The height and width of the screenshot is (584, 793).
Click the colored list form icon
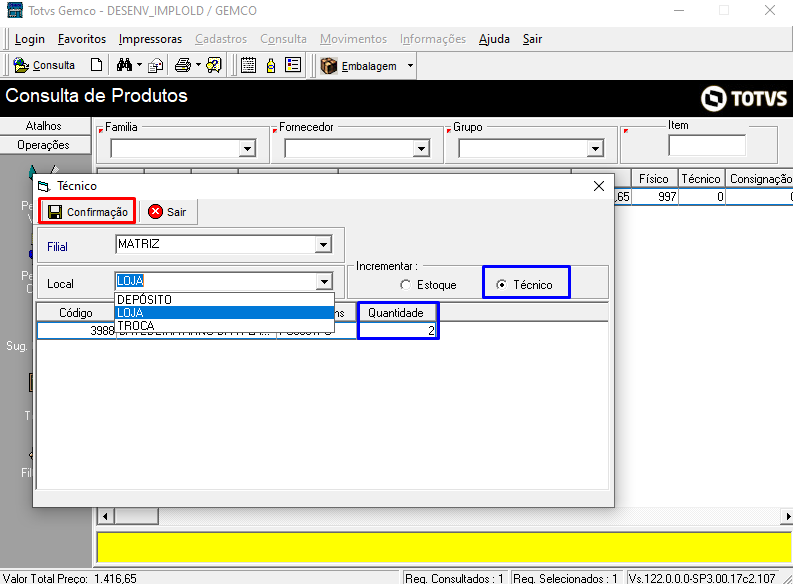tap(293, 65)
